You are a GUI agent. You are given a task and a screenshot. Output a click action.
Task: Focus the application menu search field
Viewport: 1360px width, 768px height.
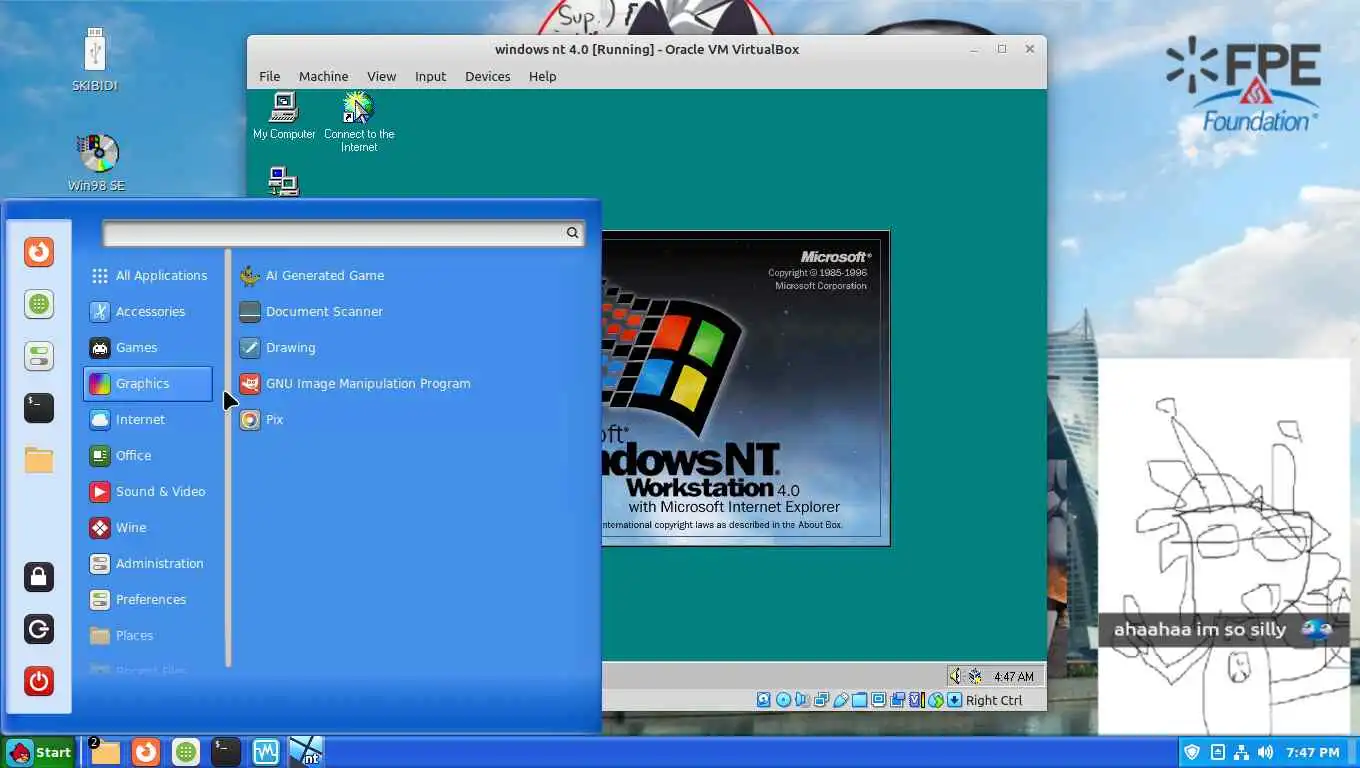343,233
